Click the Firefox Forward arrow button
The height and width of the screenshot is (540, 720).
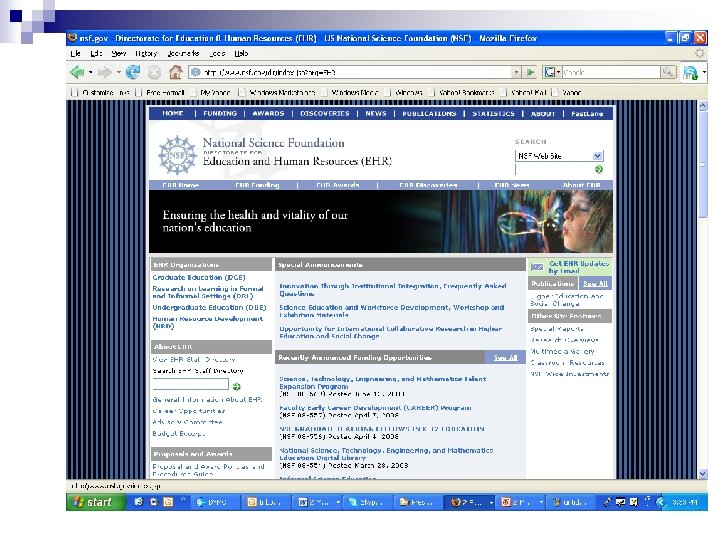105,72
